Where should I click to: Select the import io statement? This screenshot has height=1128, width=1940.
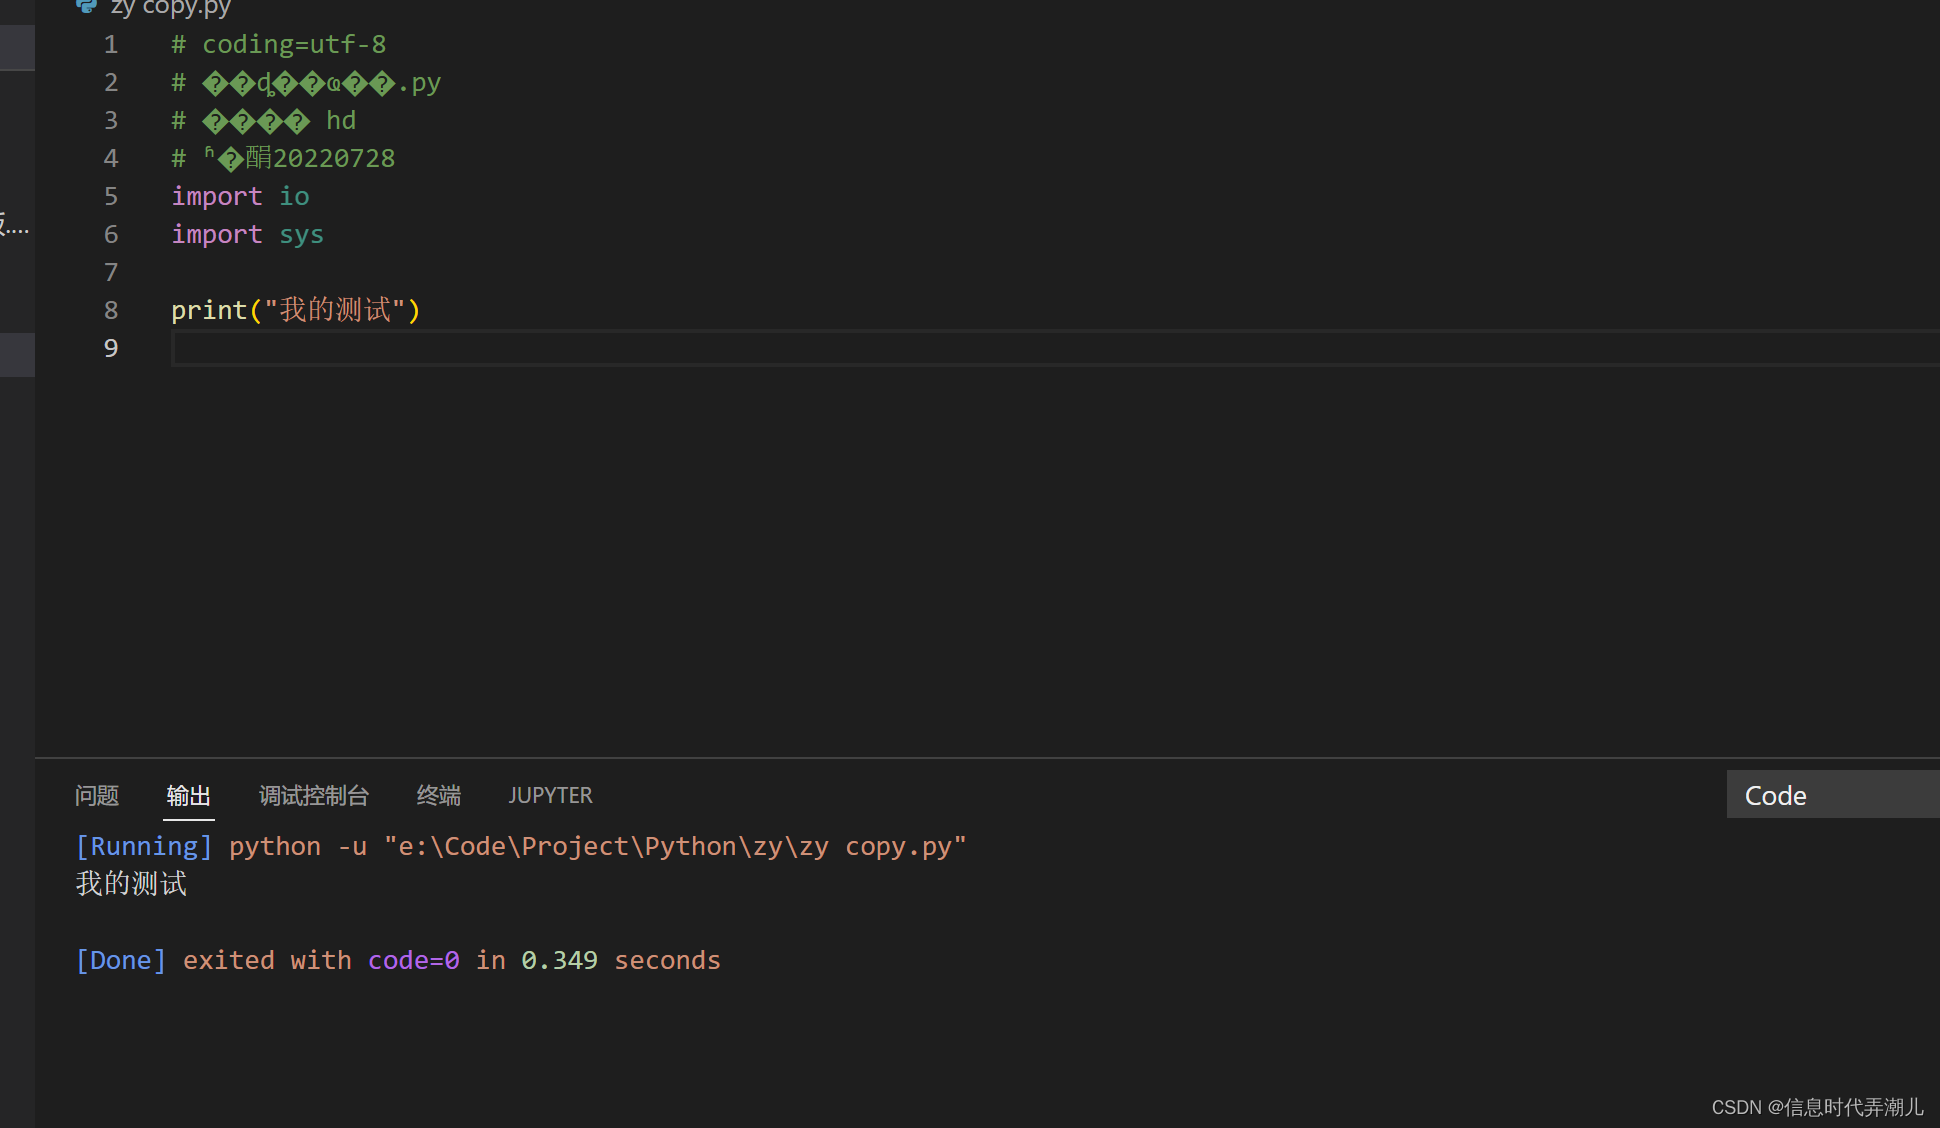[x=240, y=196]
